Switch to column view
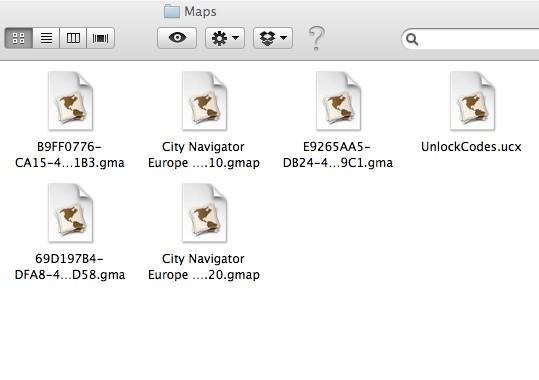The image size is (539, 380). tap(73, 38)
